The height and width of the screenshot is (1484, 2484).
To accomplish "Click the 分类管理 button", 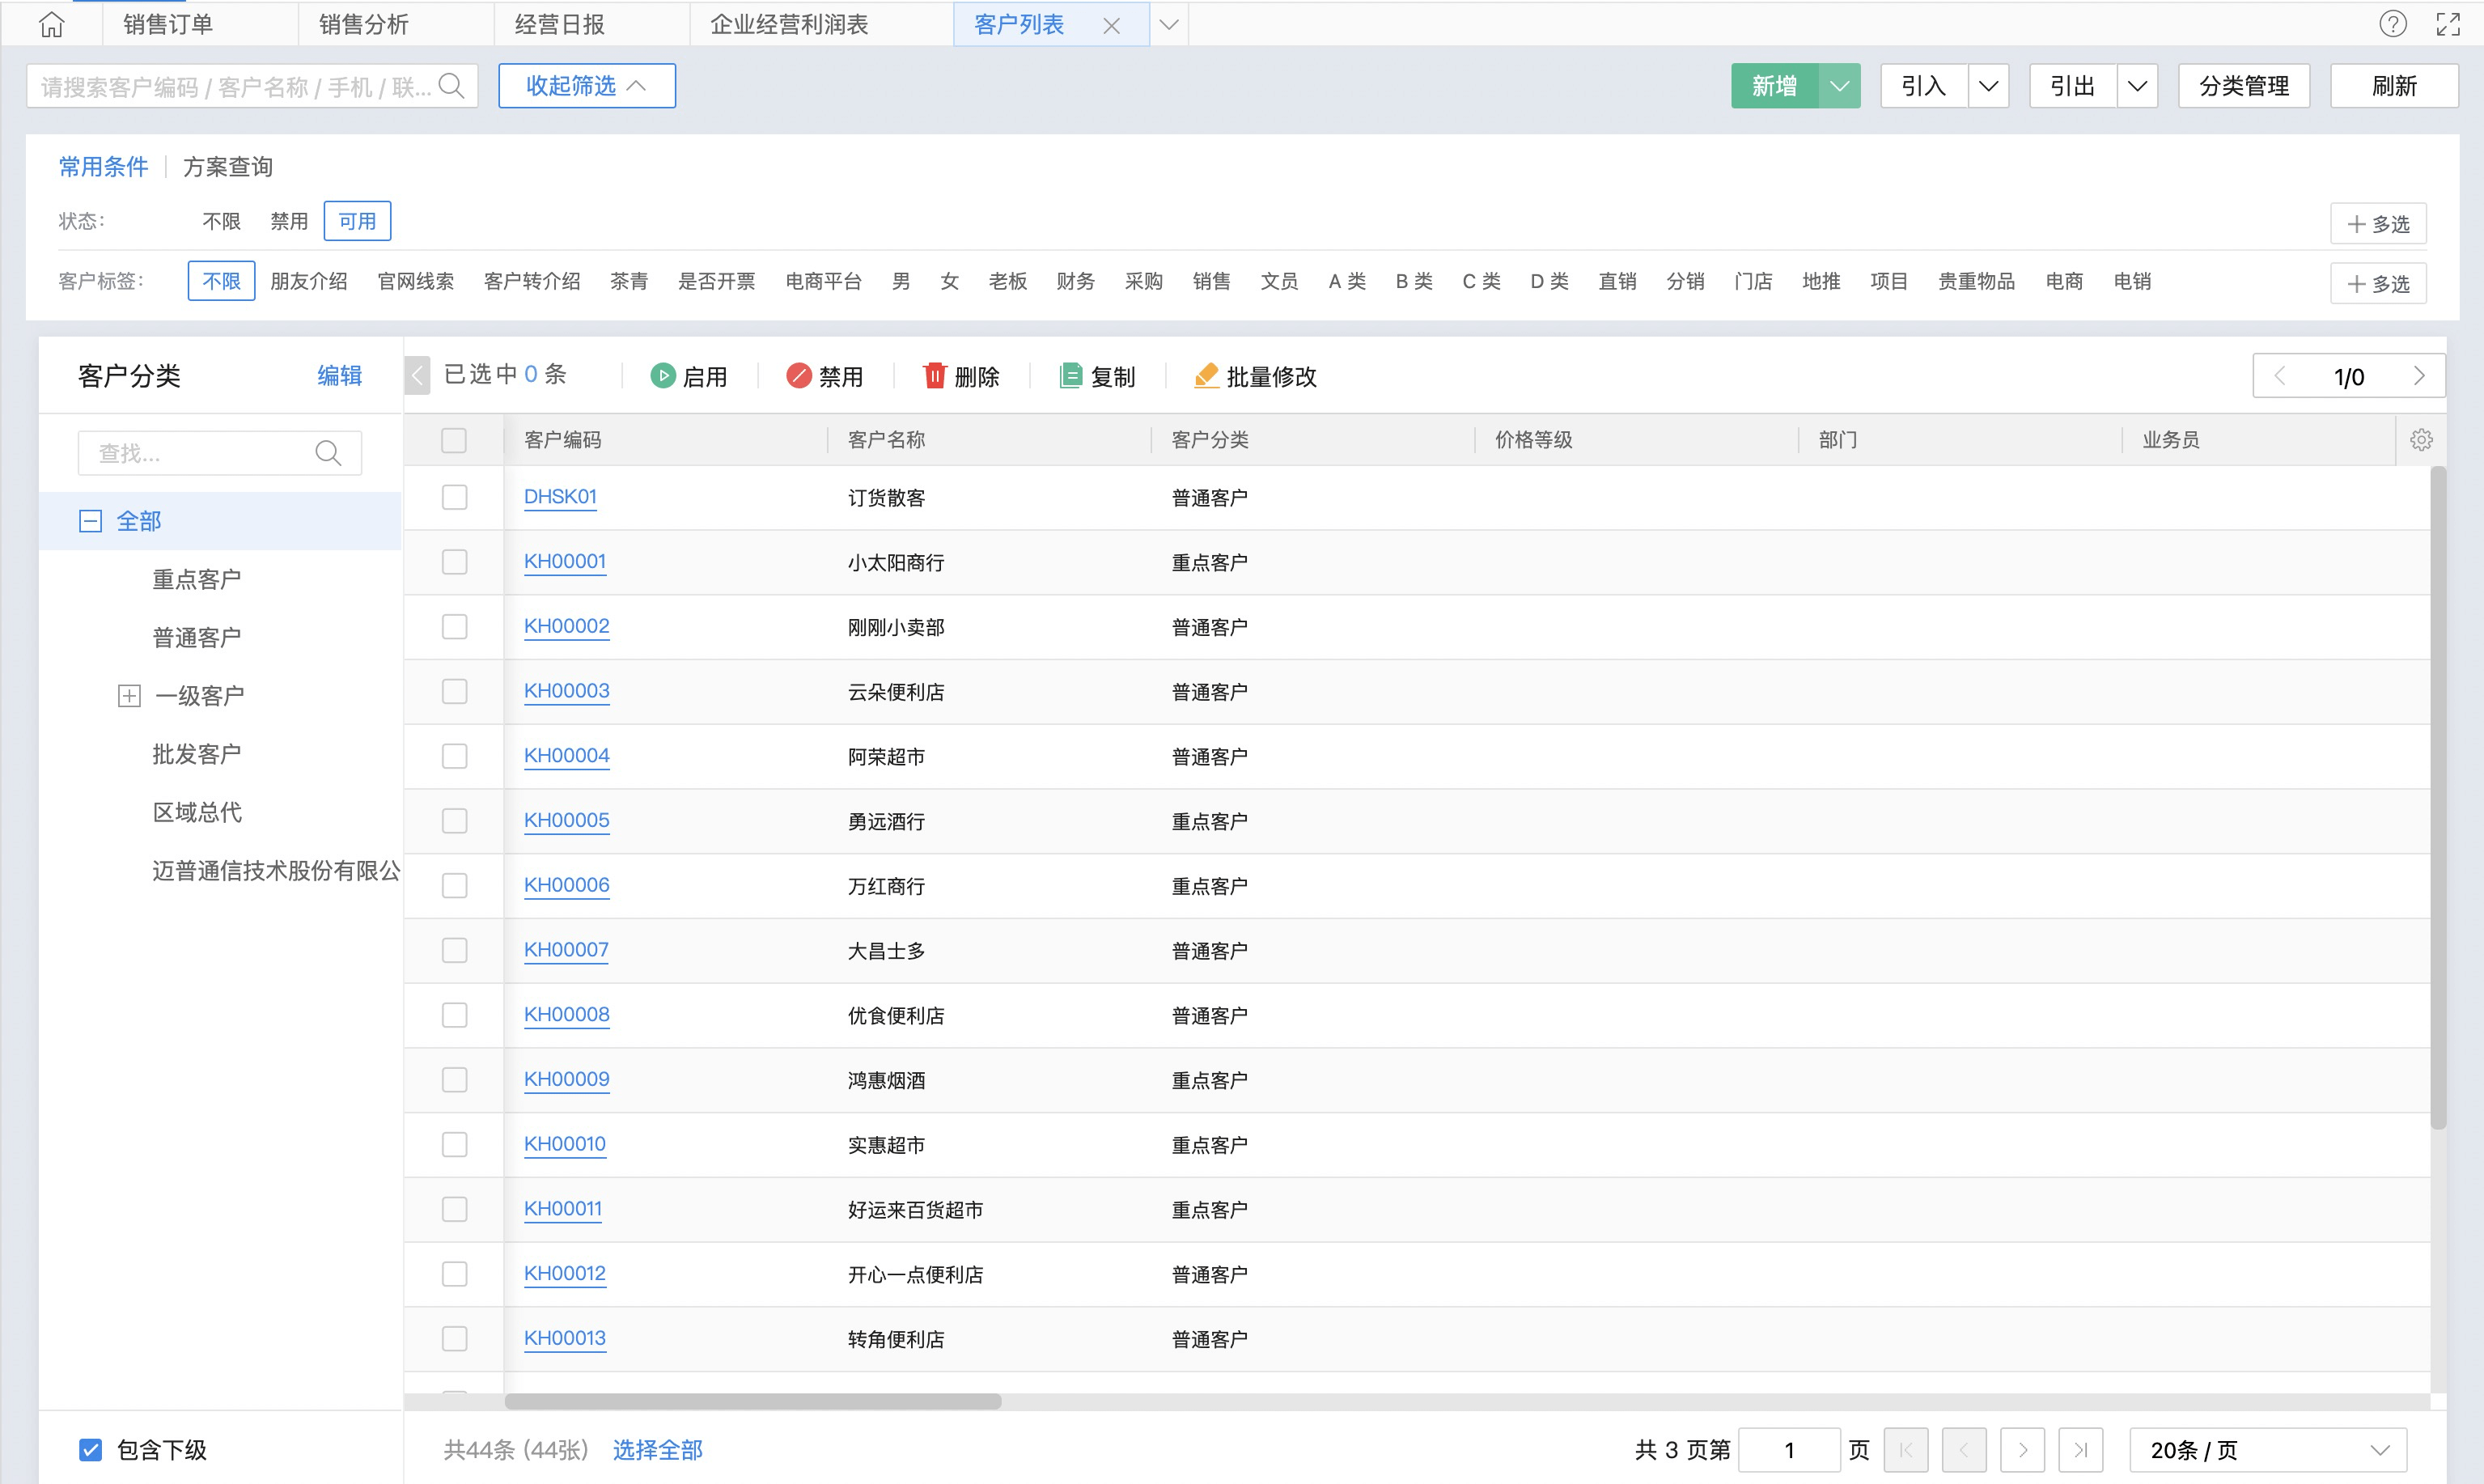I will pyautogui.click(x=2243, y=86).
